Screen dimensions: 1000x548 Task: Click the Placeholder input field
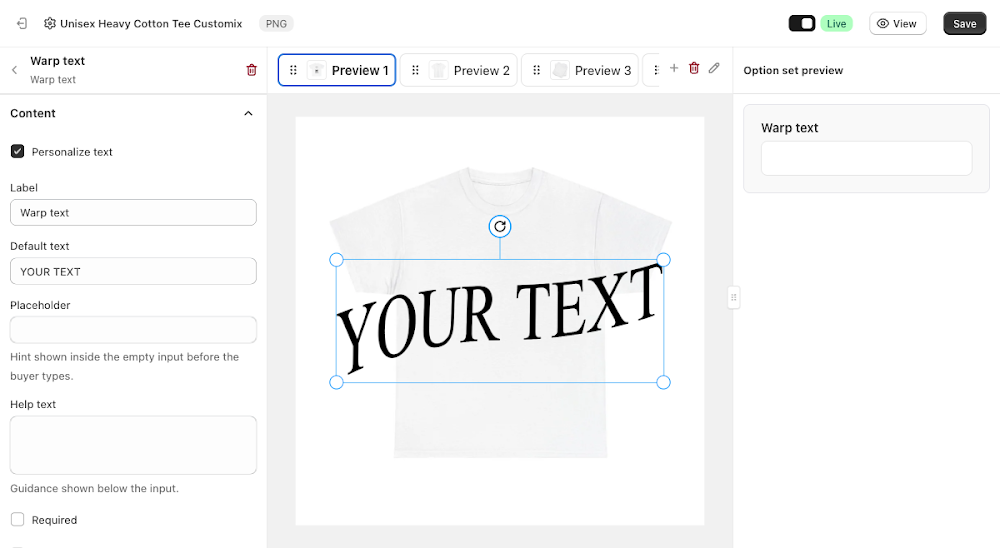point(133,330)
